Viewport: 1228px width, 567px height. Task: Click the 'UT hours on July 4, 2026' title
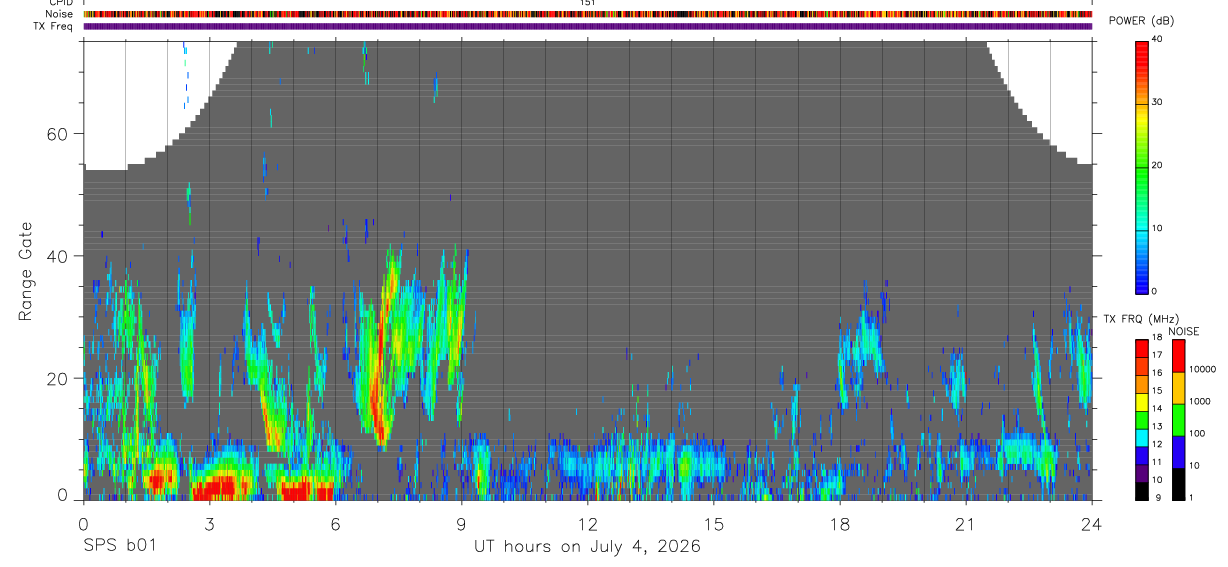[x=587, y=546]
